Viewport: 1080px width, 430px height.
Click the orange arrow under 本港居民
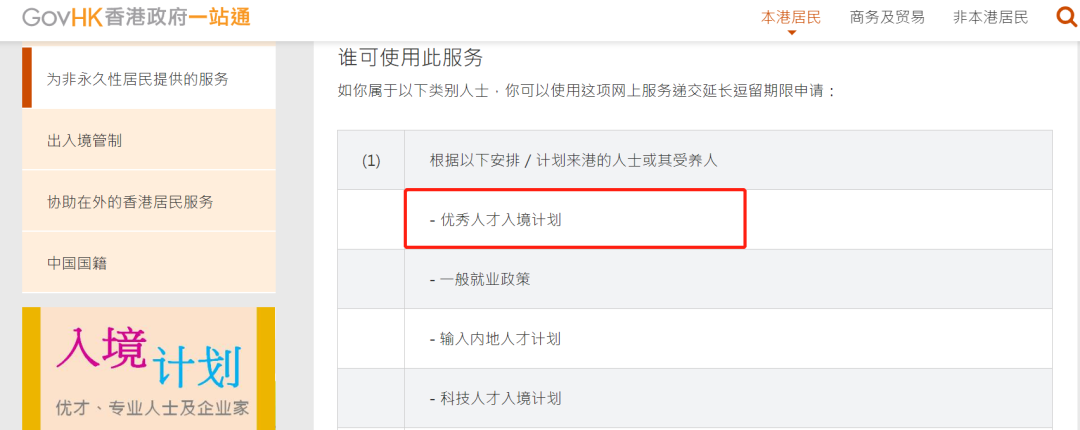coord(791,32)
